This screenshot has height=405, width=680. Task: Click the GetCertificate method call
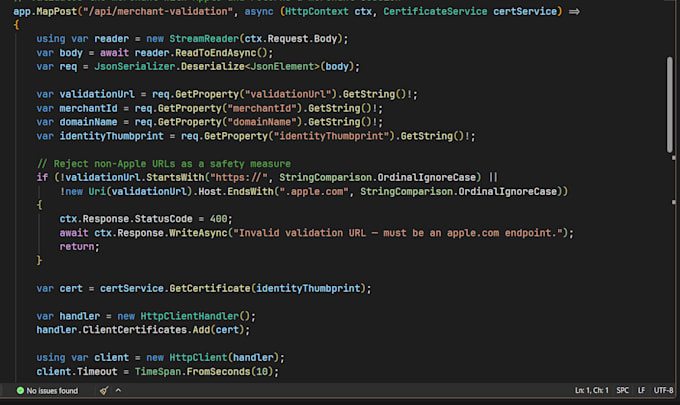[210, 288]
